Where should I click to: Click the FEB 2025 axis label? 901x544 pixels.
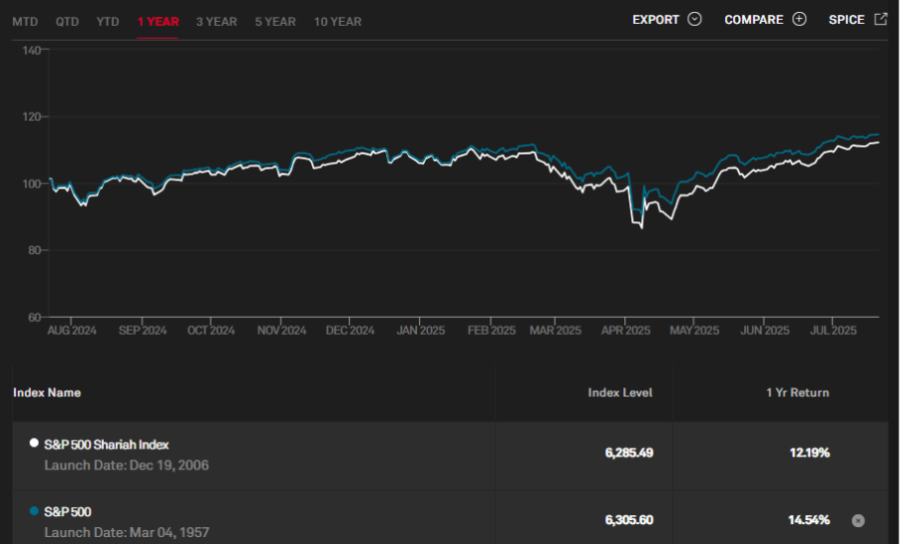pos(491,330)
